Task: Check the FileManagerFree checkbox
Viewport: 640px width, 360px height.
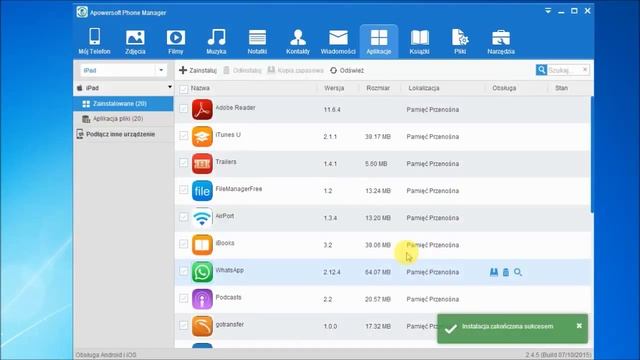Action: 184,190
